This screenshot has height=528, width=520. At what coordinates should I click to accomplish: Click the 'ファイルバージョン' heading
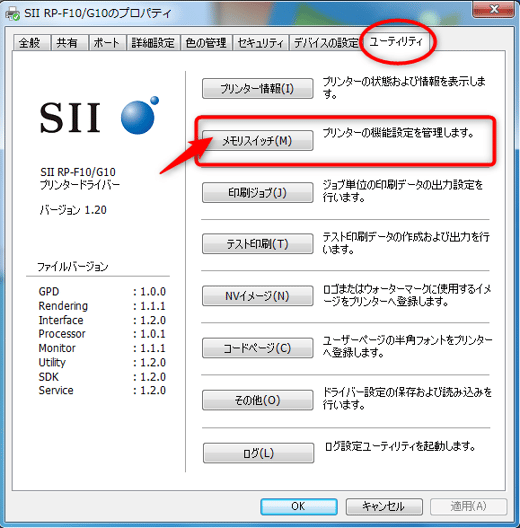72,267
